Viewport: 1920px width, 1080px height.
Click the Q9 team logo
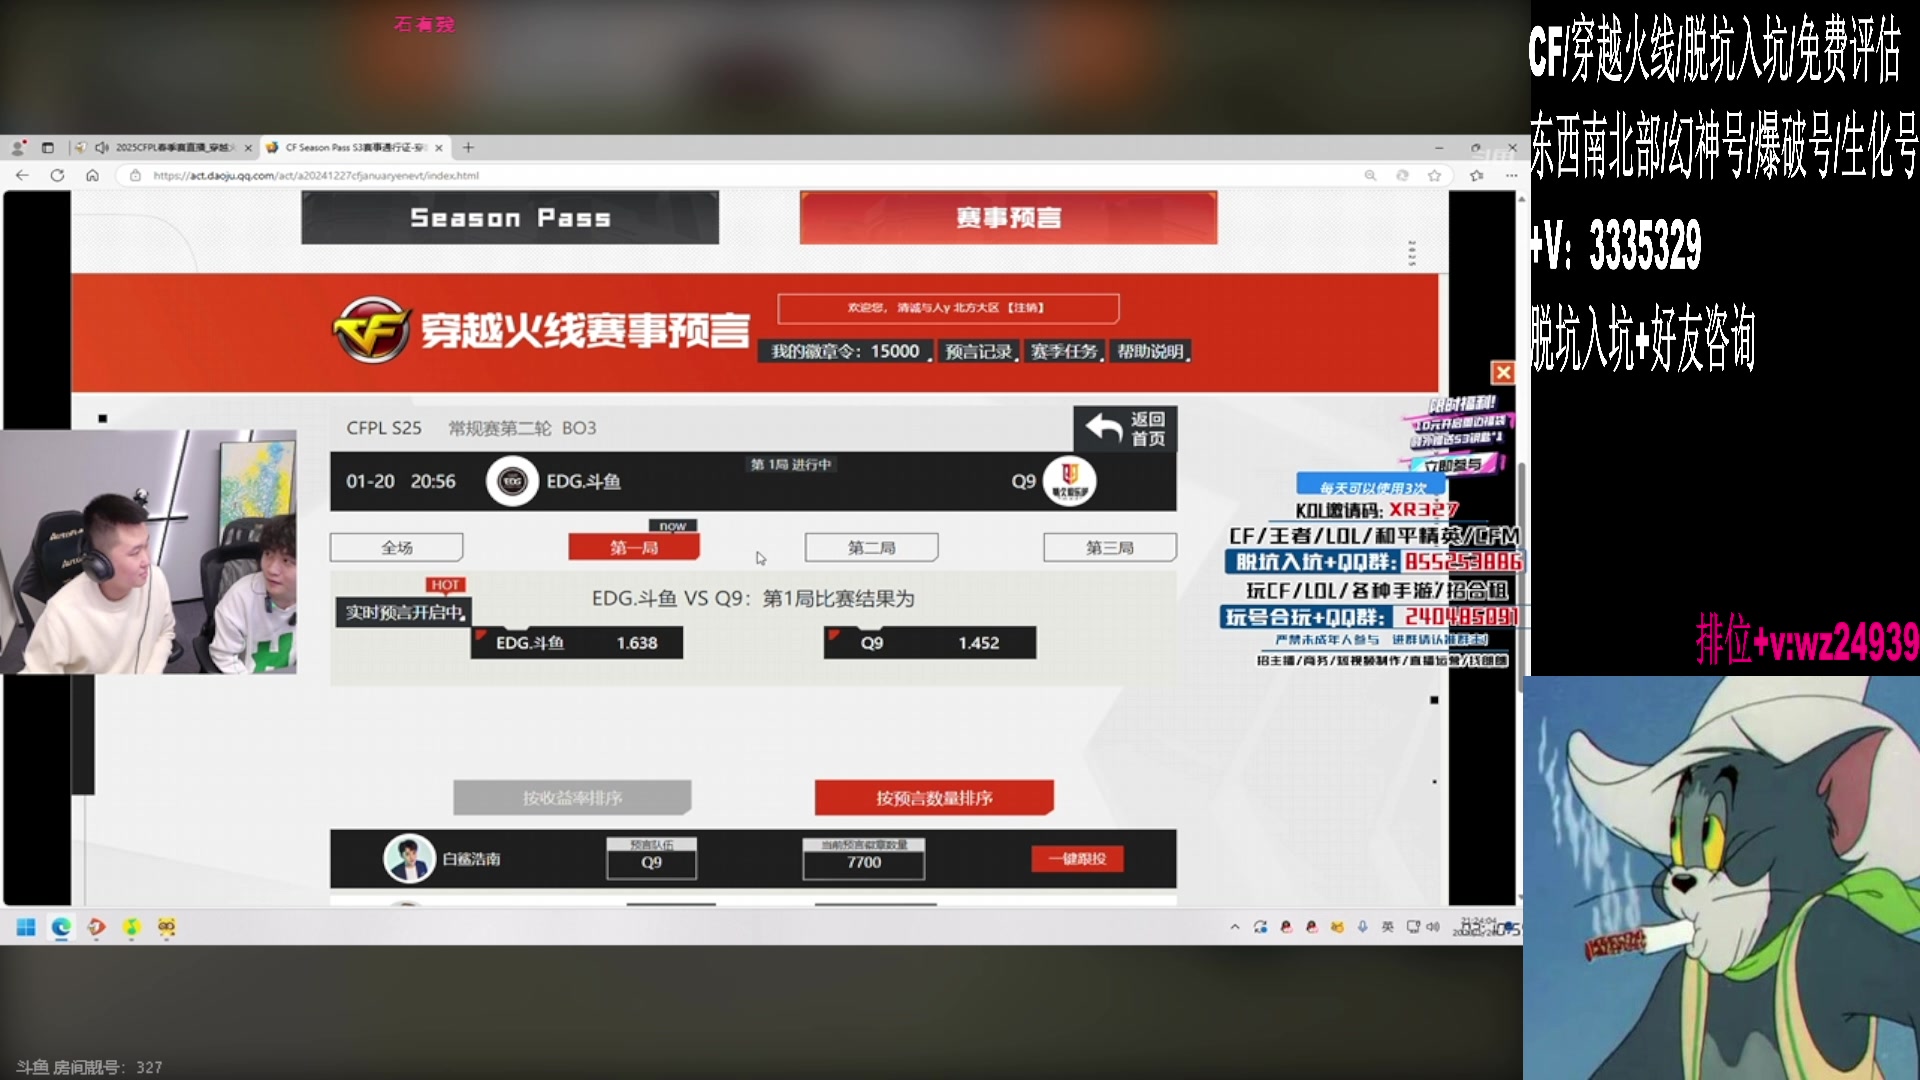tap(1070, 481)
